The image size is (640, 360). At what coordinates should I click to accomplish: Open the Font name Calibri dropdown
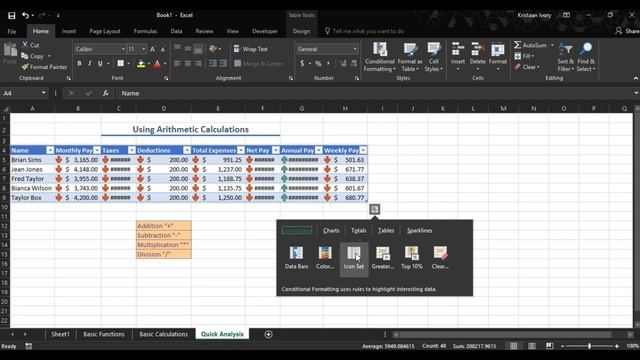click(x=123, y=49)
